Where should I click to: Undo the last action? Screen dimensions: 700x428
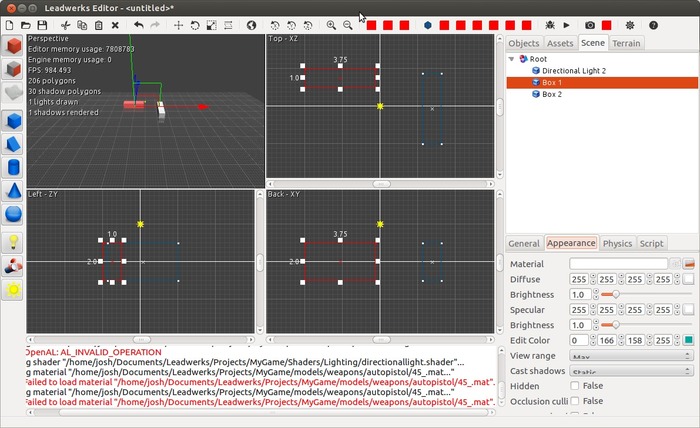pyautogui.click(x=139, y=25)
